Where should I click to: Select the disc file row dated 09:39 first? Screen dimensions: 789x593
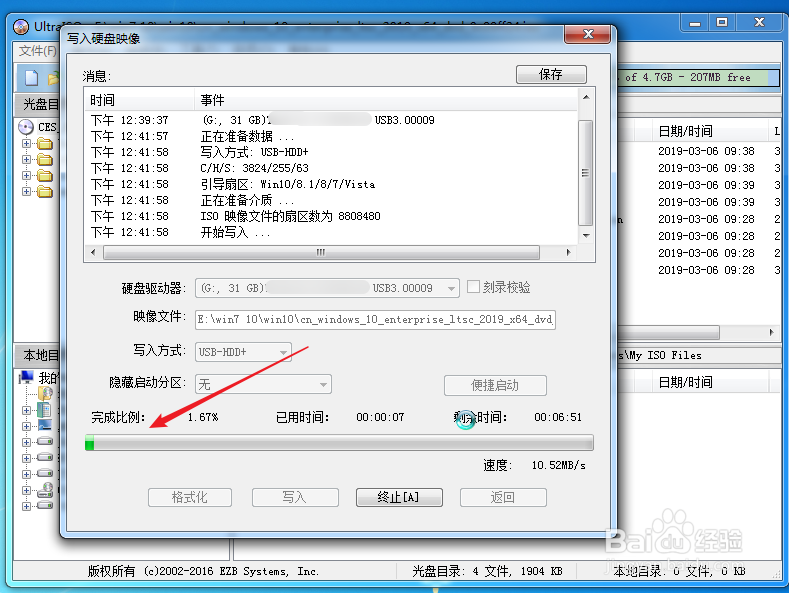(706, 185)
